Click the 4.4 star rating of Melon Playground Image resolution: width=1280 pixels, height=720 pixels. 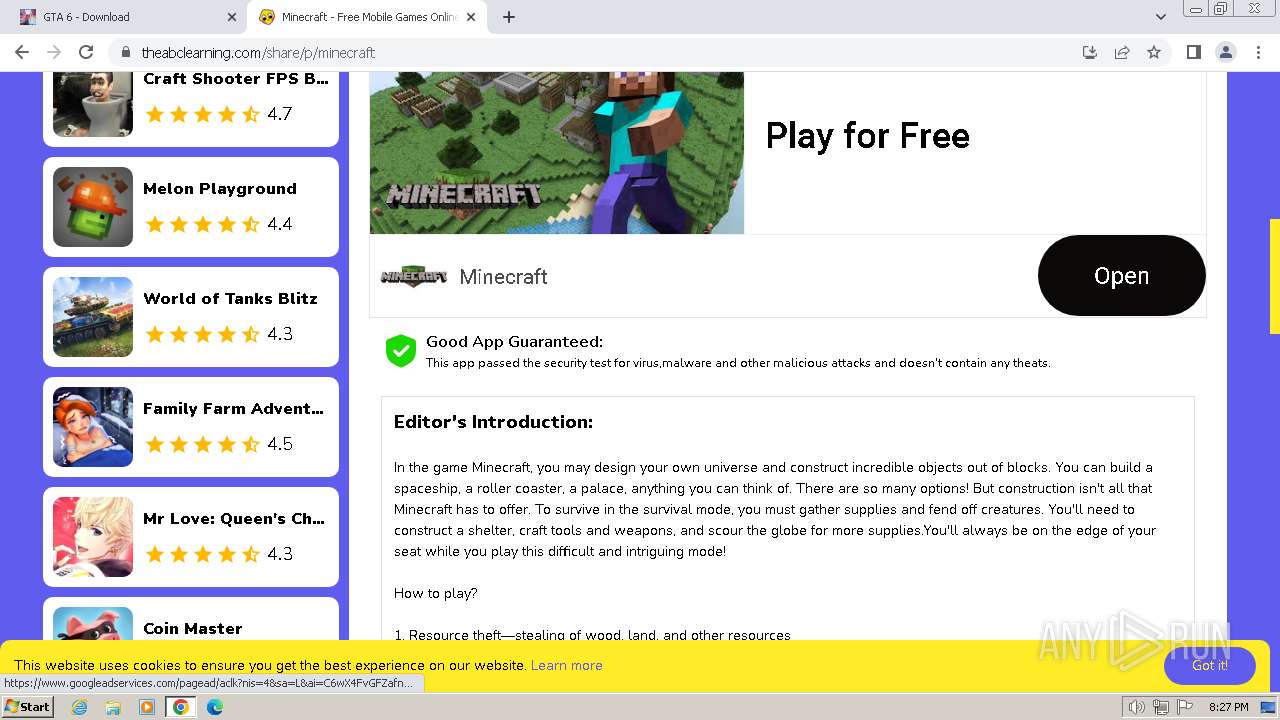[x=219, y=224]
